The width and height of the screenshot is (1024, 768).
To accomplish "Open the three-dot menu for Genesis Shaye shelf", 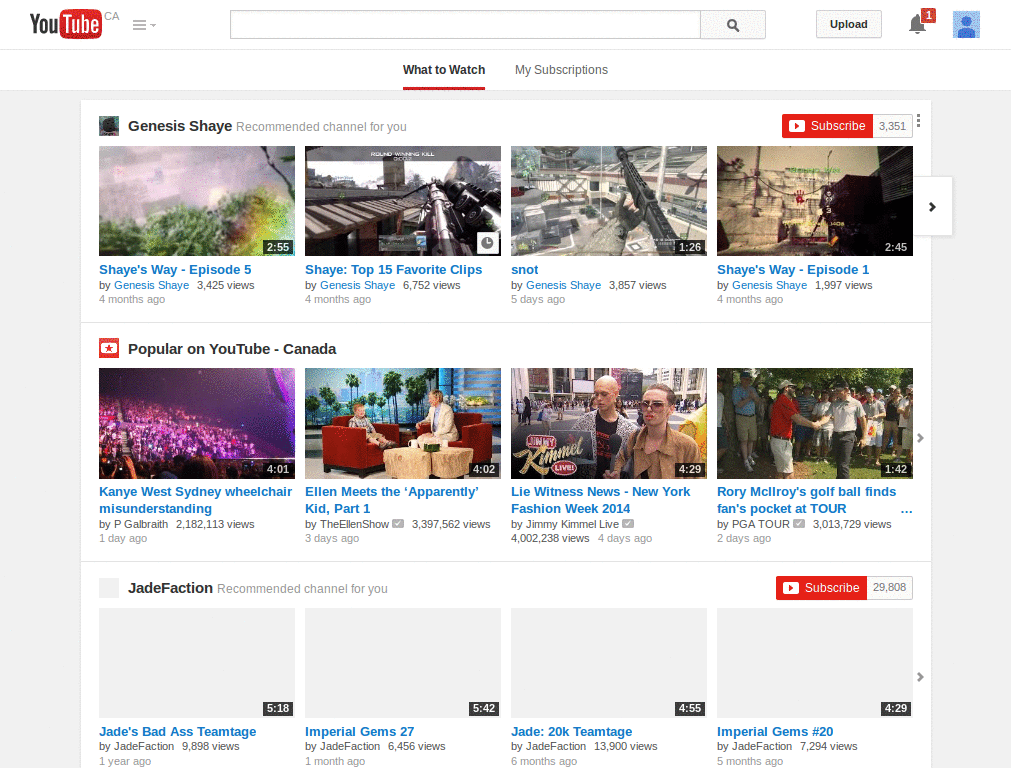I will coord(918,121).
